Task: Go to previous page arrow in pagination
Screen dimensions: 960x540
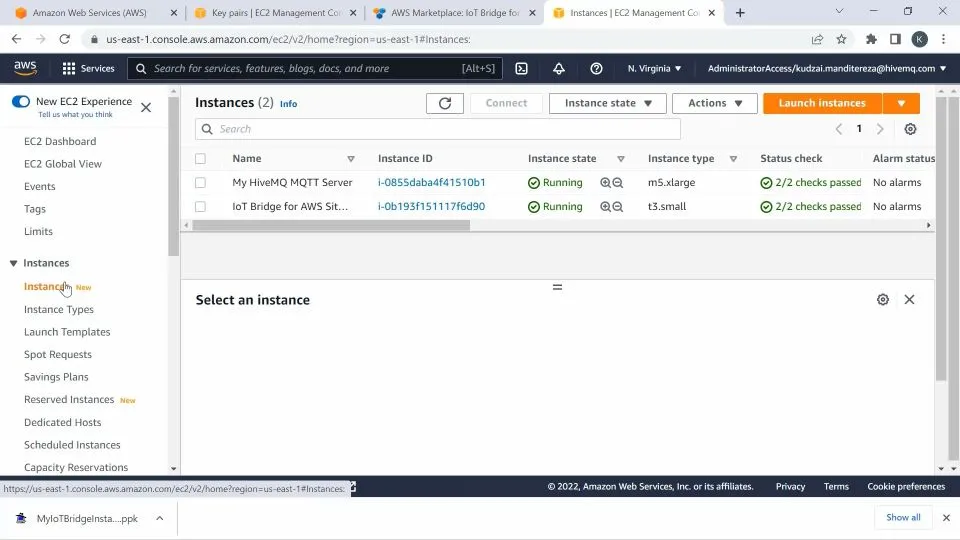Action: [839, 129]
